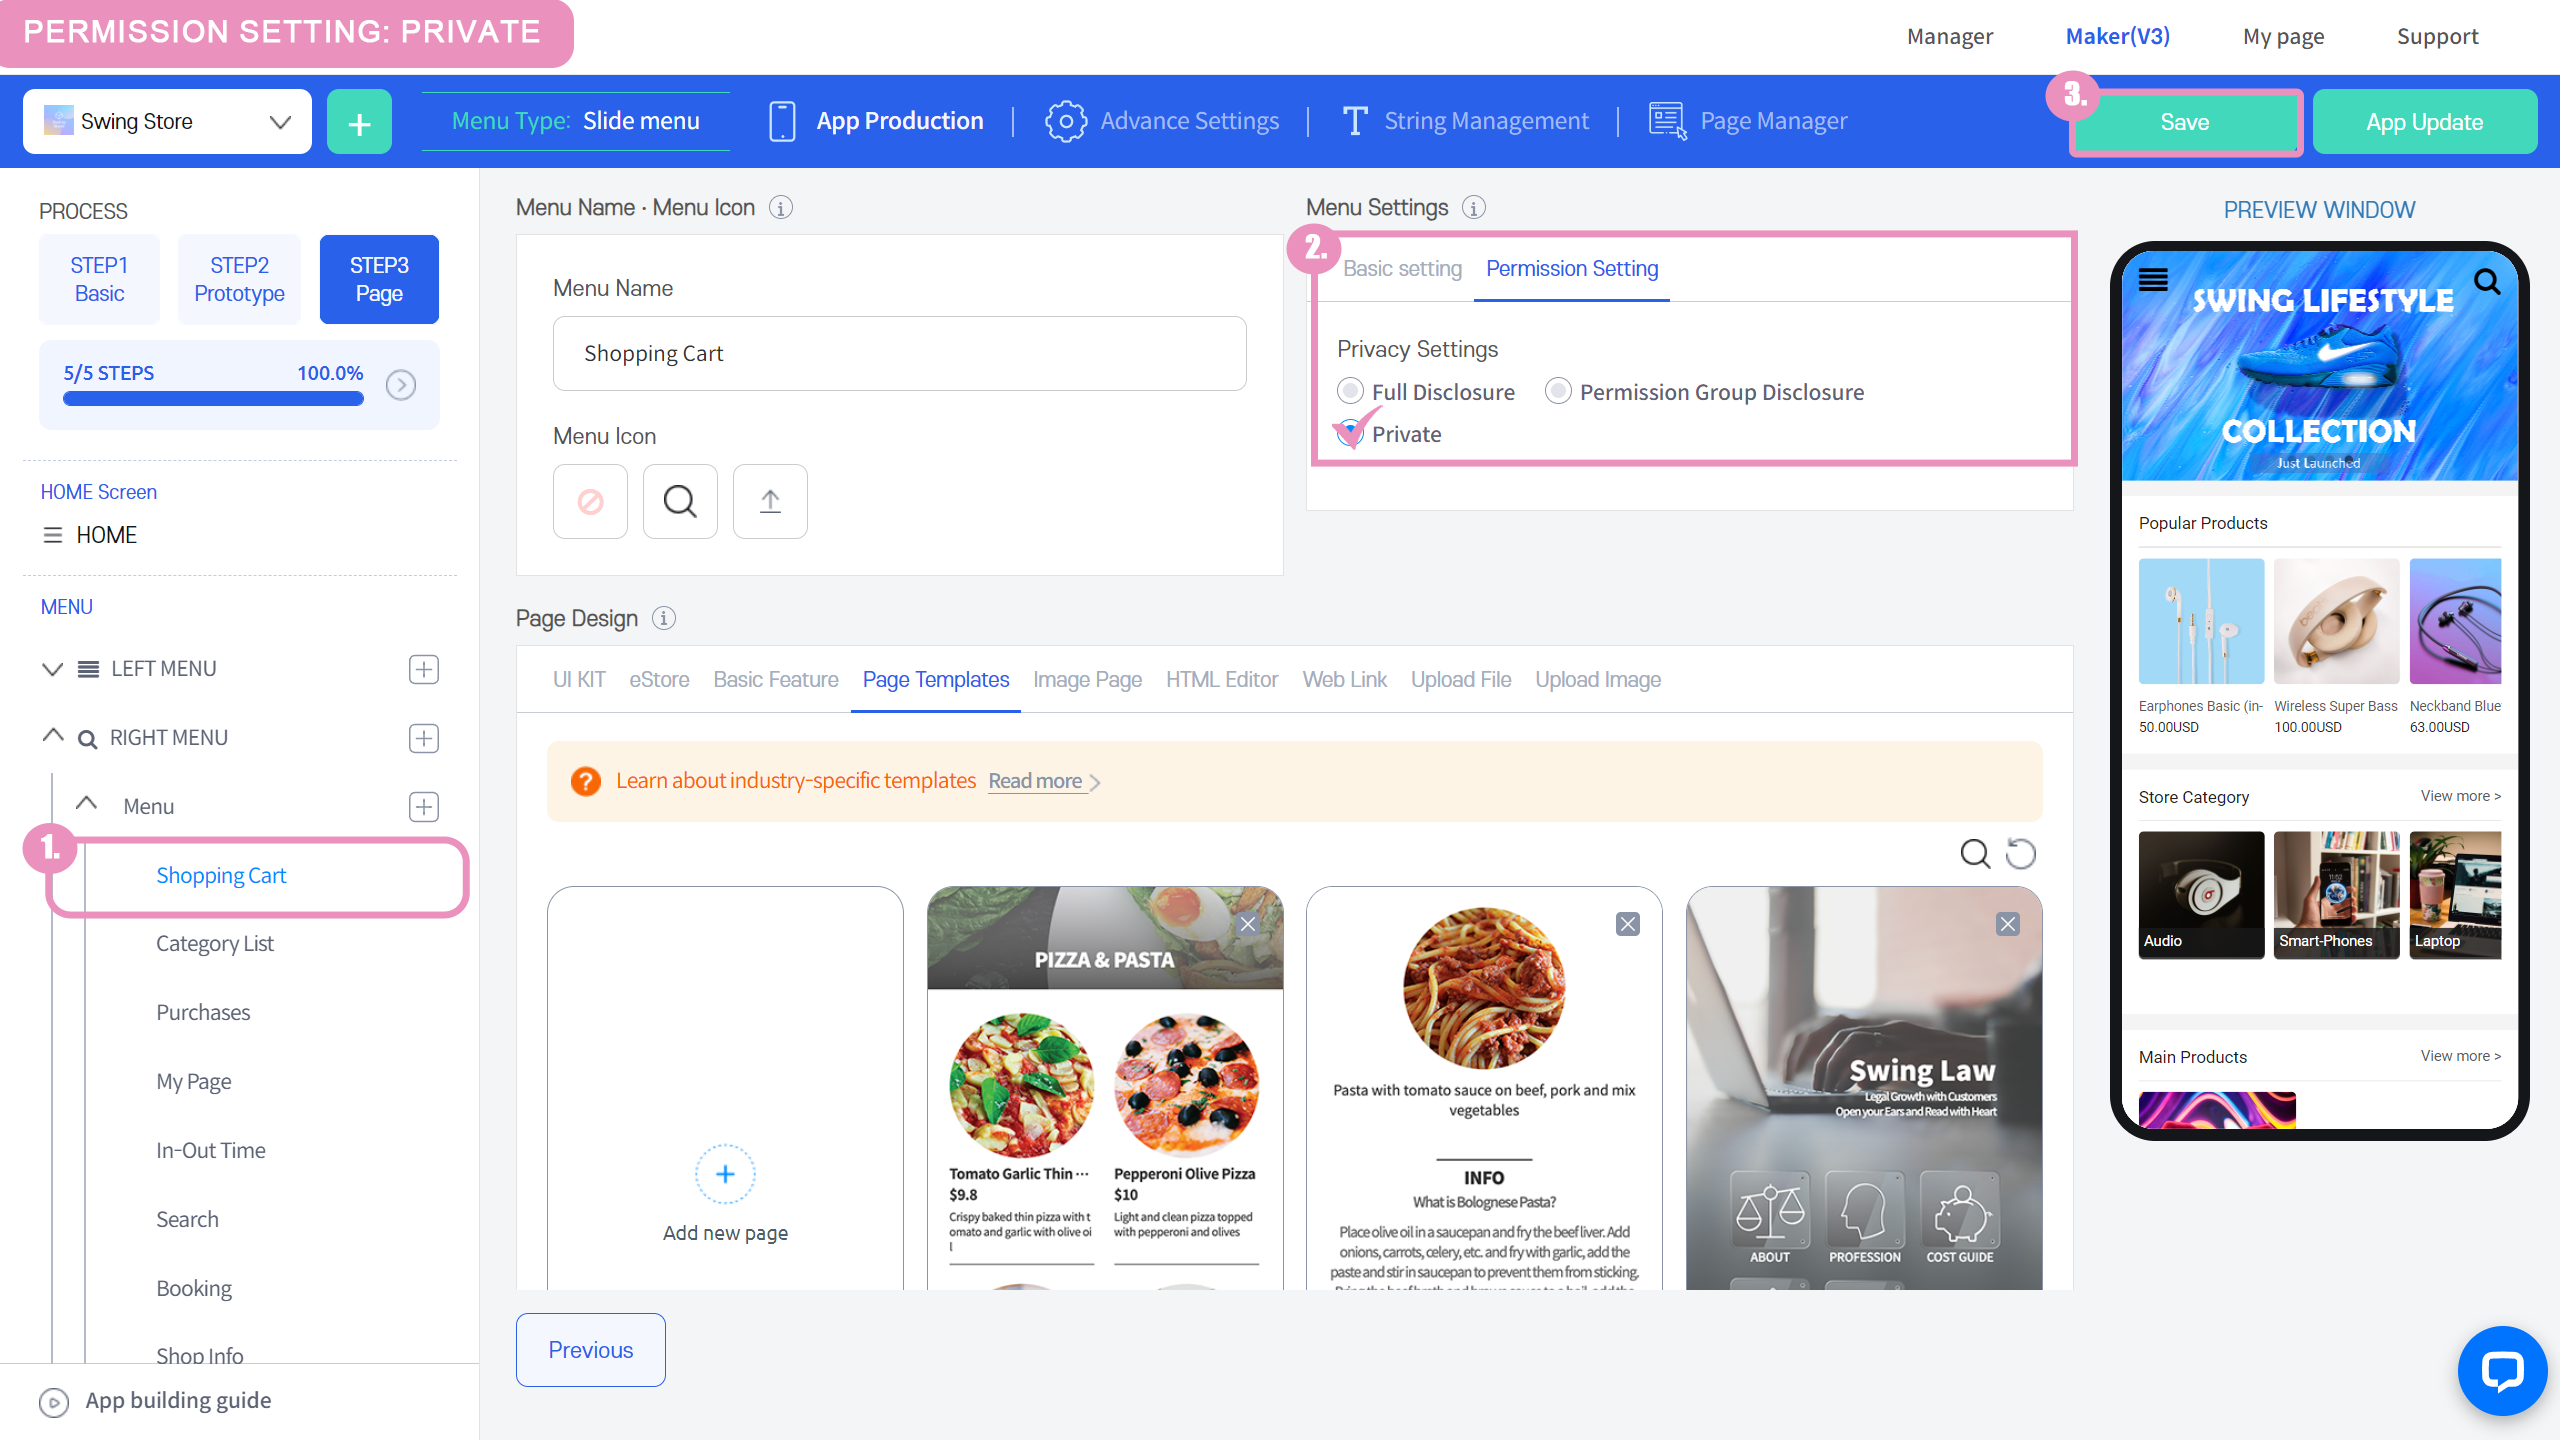
Task: Add item to LEFT MENU with plus
Action: [x=424, y=669]
